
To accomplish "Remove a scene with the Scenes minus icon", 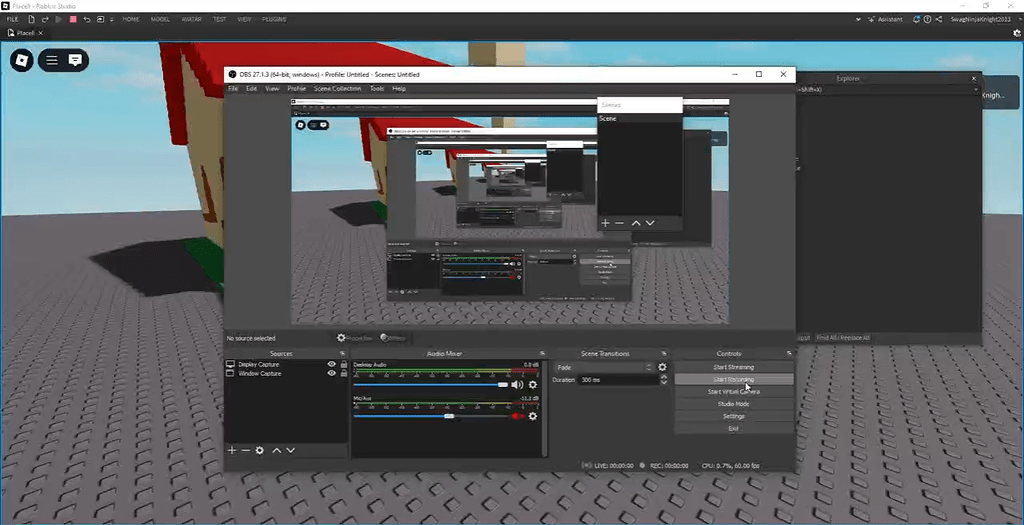I will pyautogui.click(x=619, y=223).
